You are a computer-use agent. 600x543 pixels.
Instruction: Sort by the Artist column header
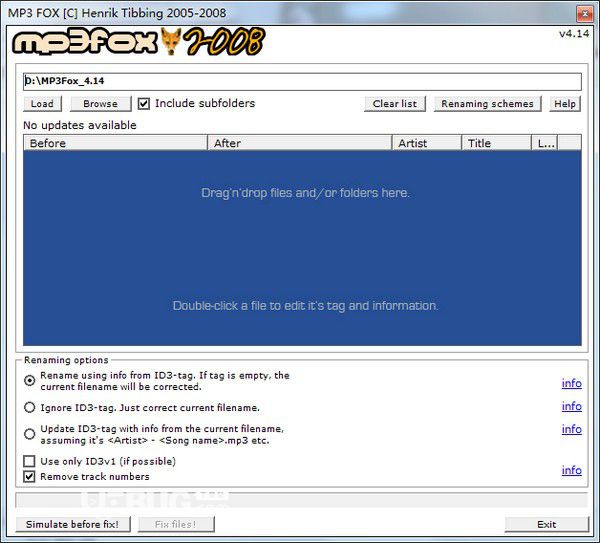[427, 143]
